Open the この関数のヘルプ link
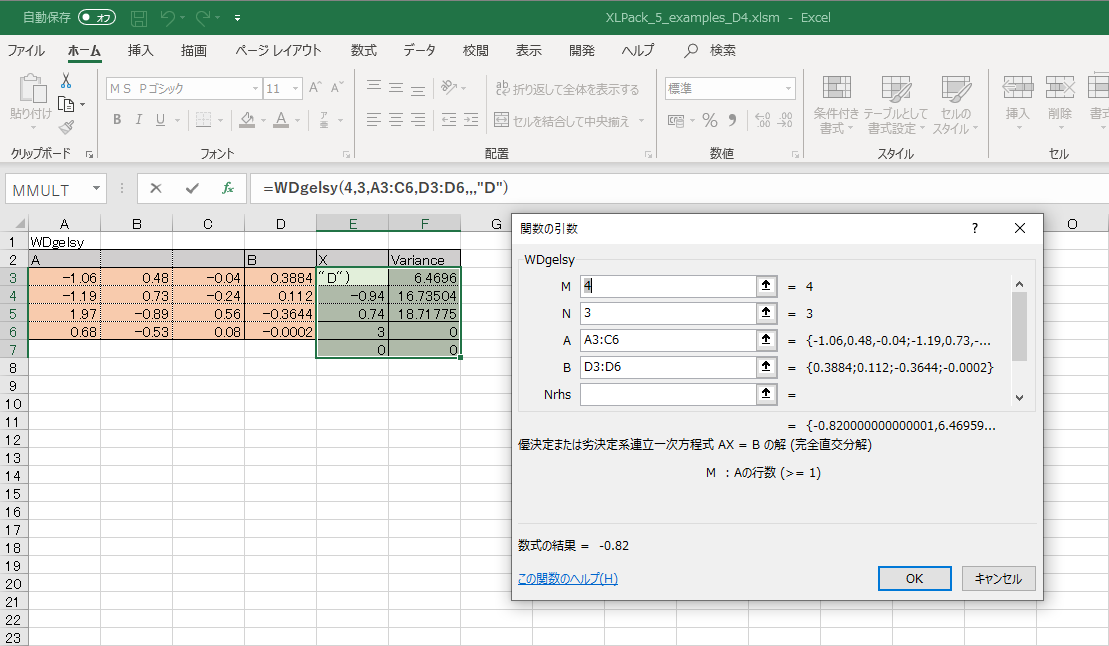Viewport: 1109px width, 646px height. [567, 578]
